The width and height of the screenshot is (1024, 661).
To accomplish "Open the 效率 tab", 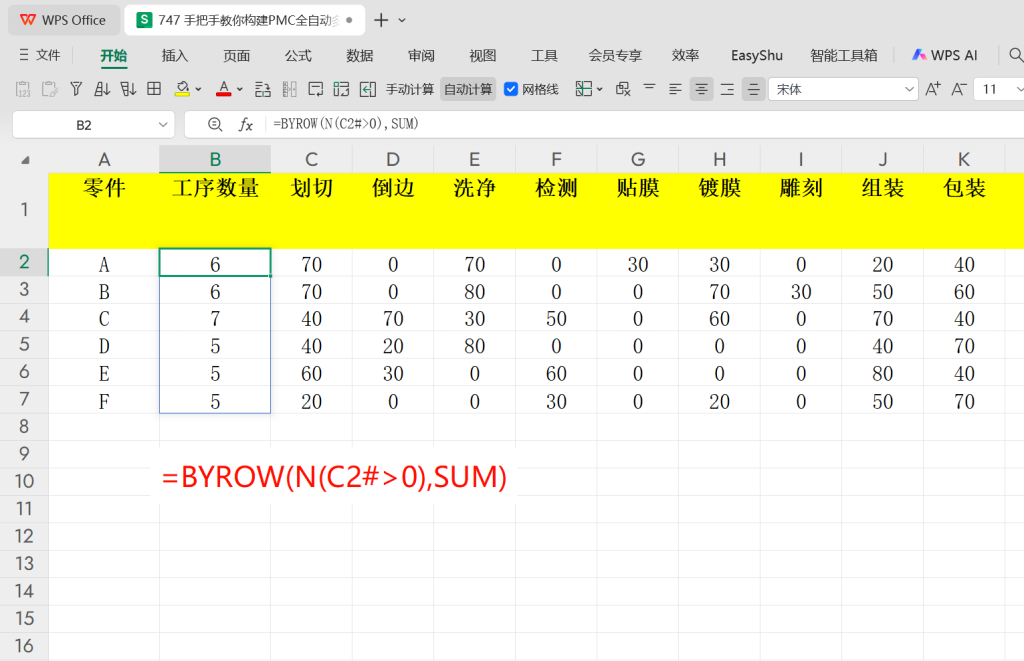I will [x=686, y=56].
